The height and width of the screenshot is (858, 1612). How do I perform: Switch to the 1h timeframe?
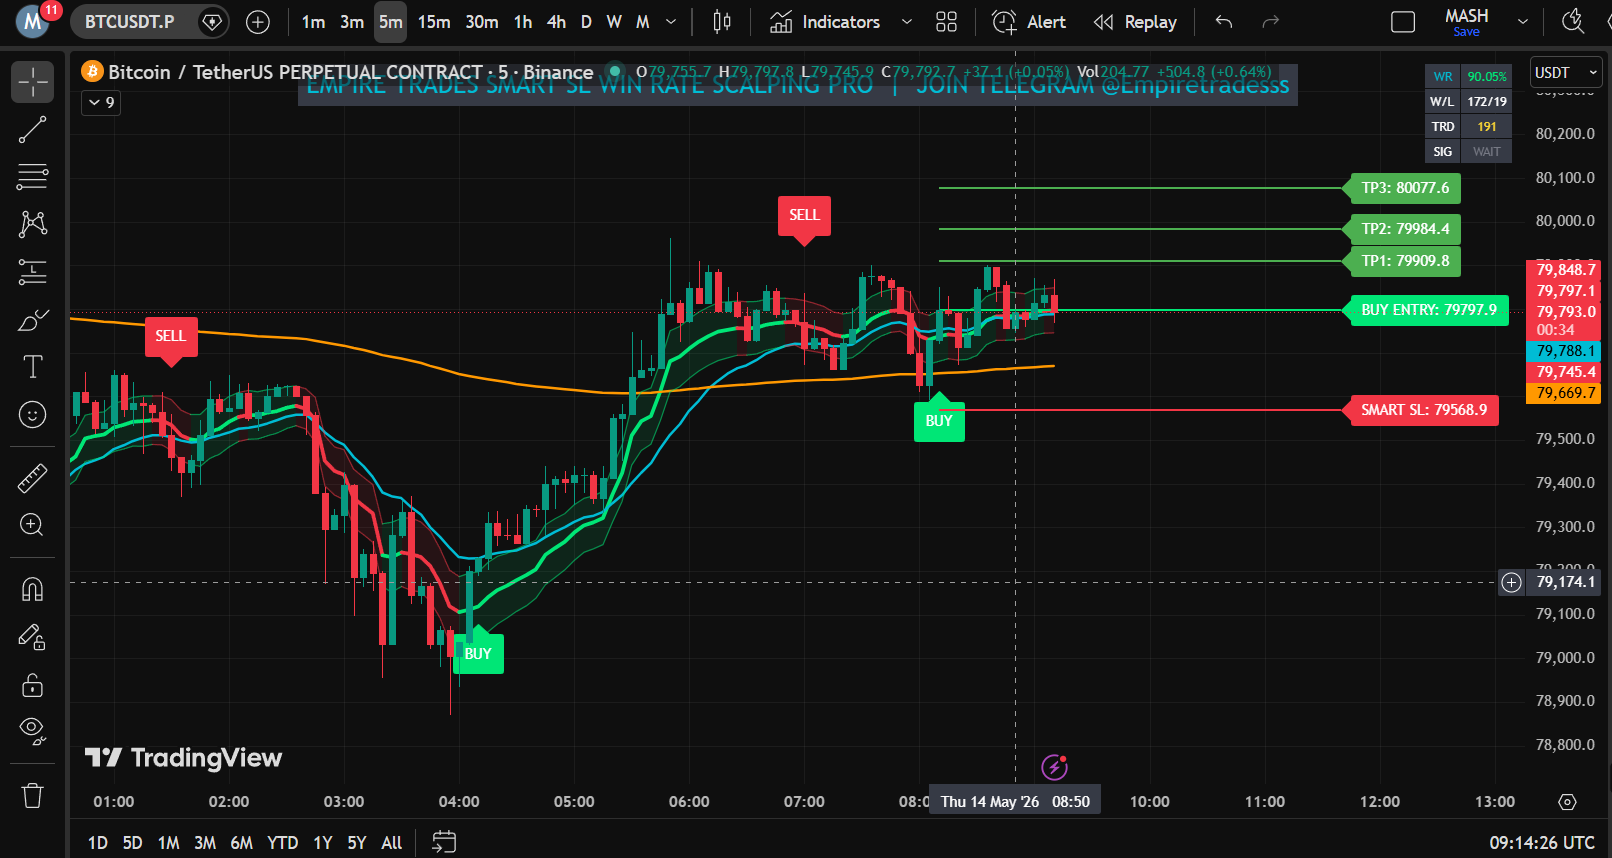tap(523, 22)
